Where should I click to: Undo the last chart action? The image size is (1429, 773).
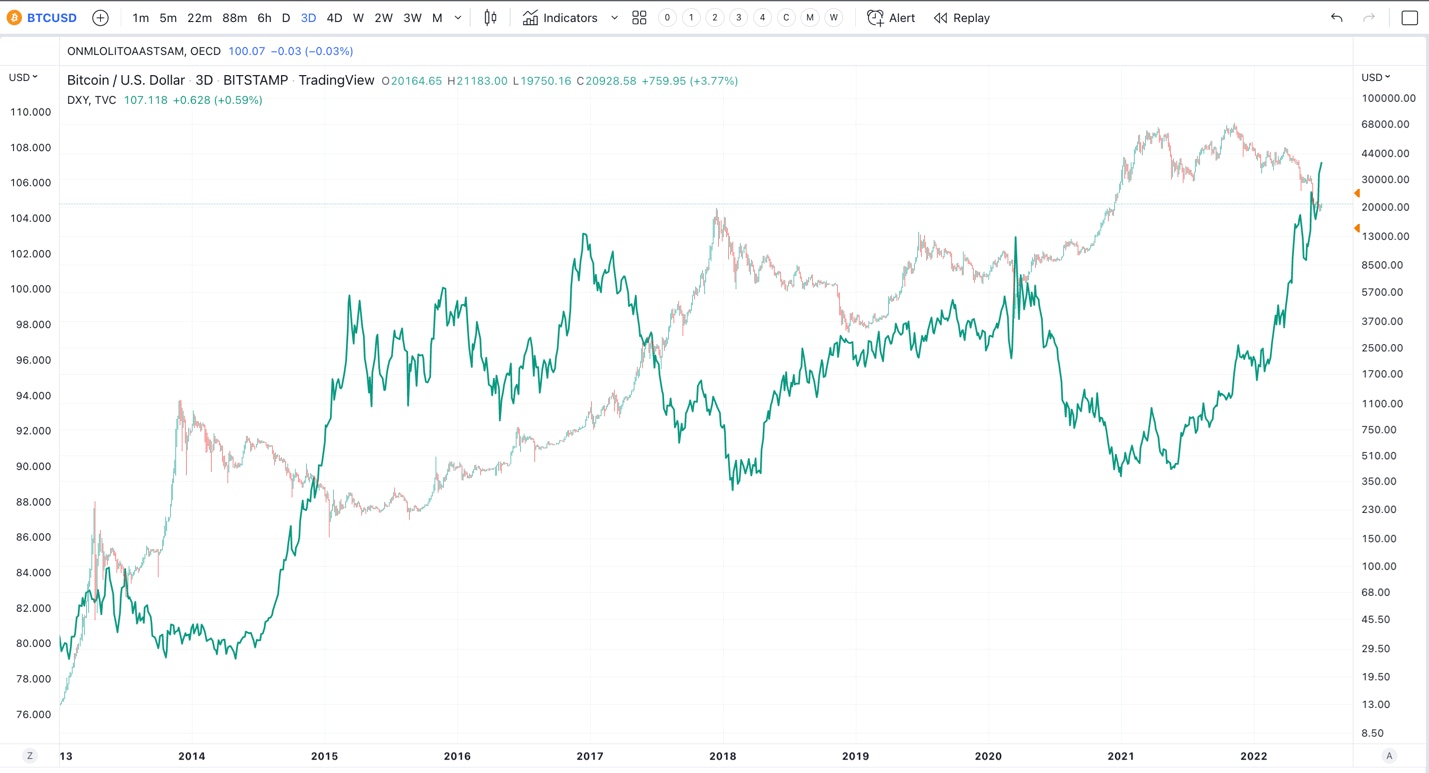pos(1337,18)
